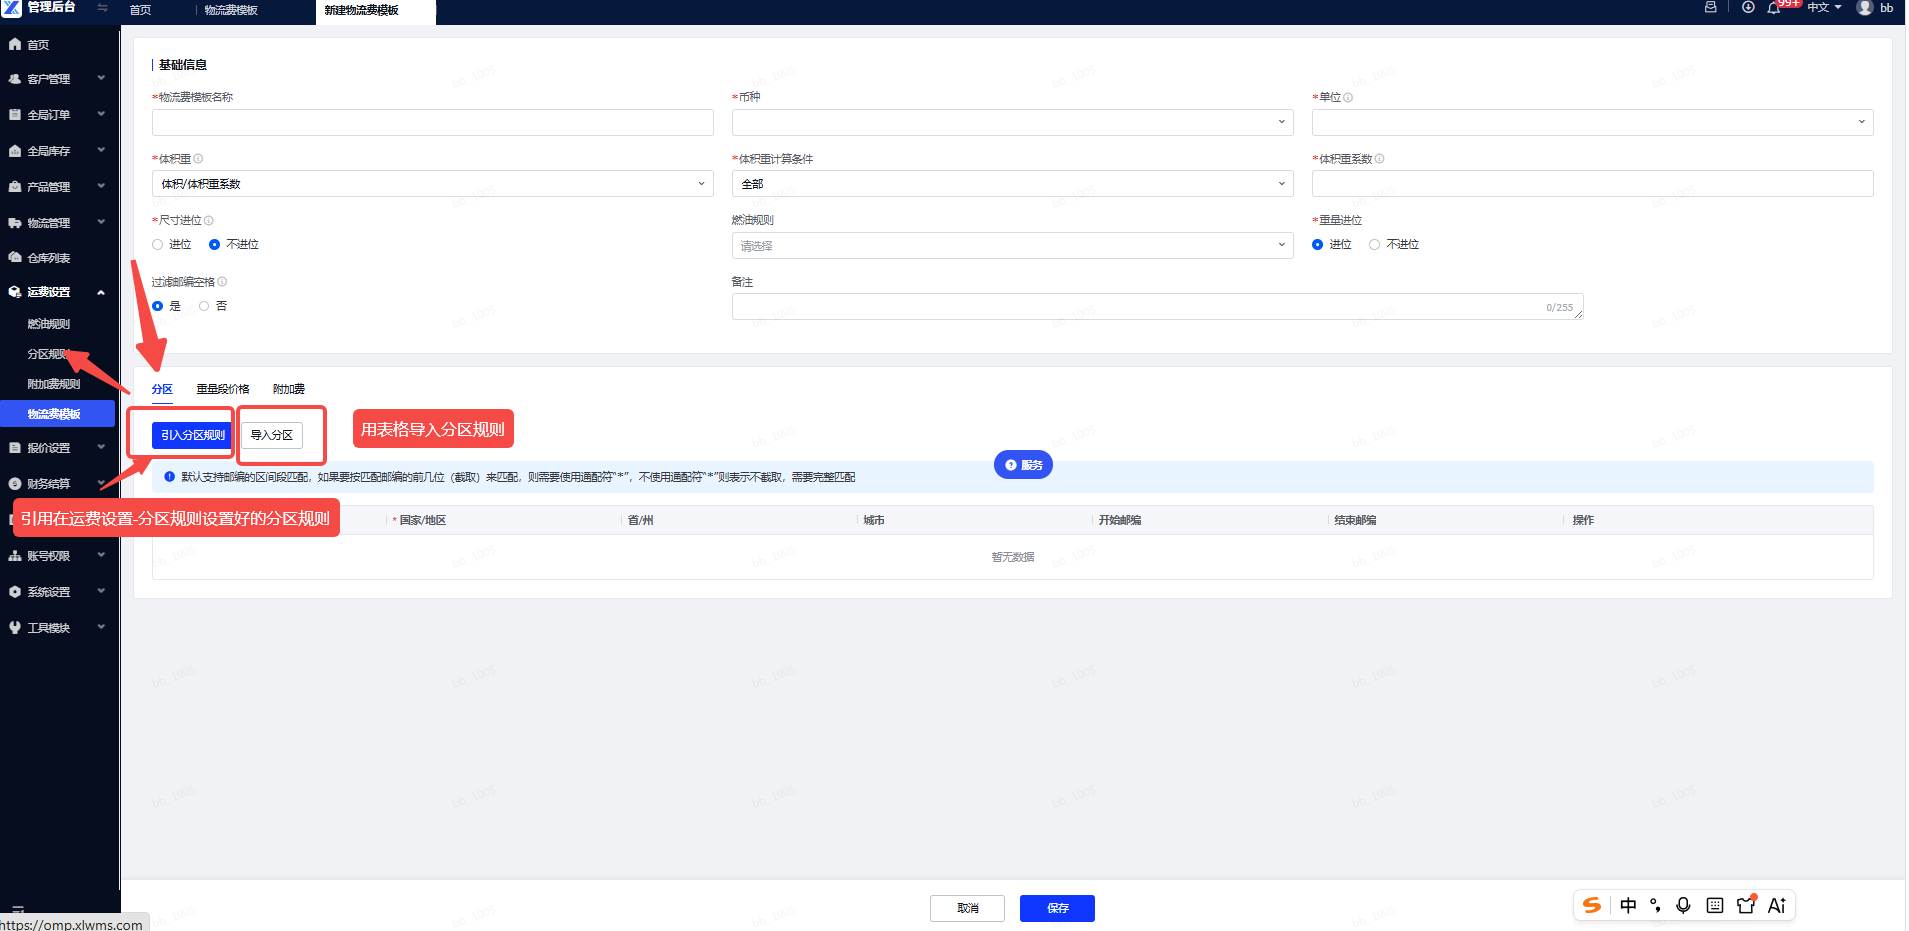
Task: Open the 燃油规则 dropdown
Action: pos(1012,245)
